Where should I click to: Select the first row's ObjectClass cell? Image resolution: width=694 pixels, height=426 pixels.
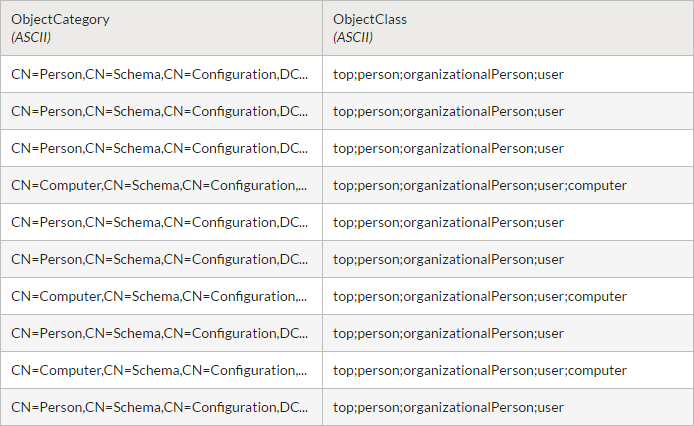[x=448, y=74]
